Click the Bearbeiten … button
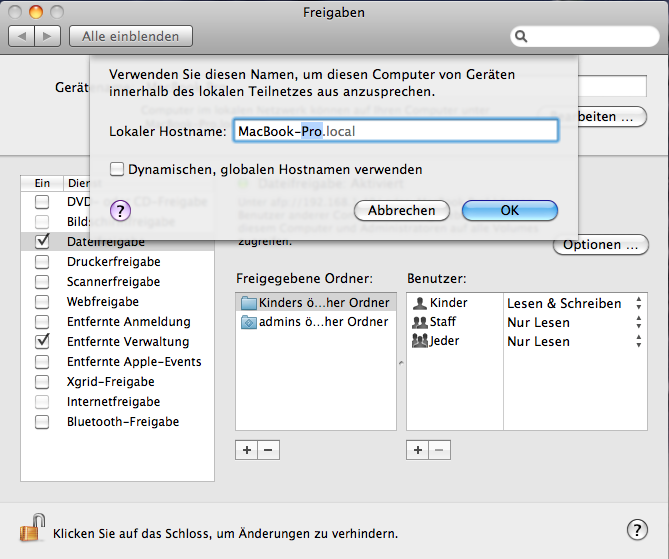 click(x=612, y=116)
